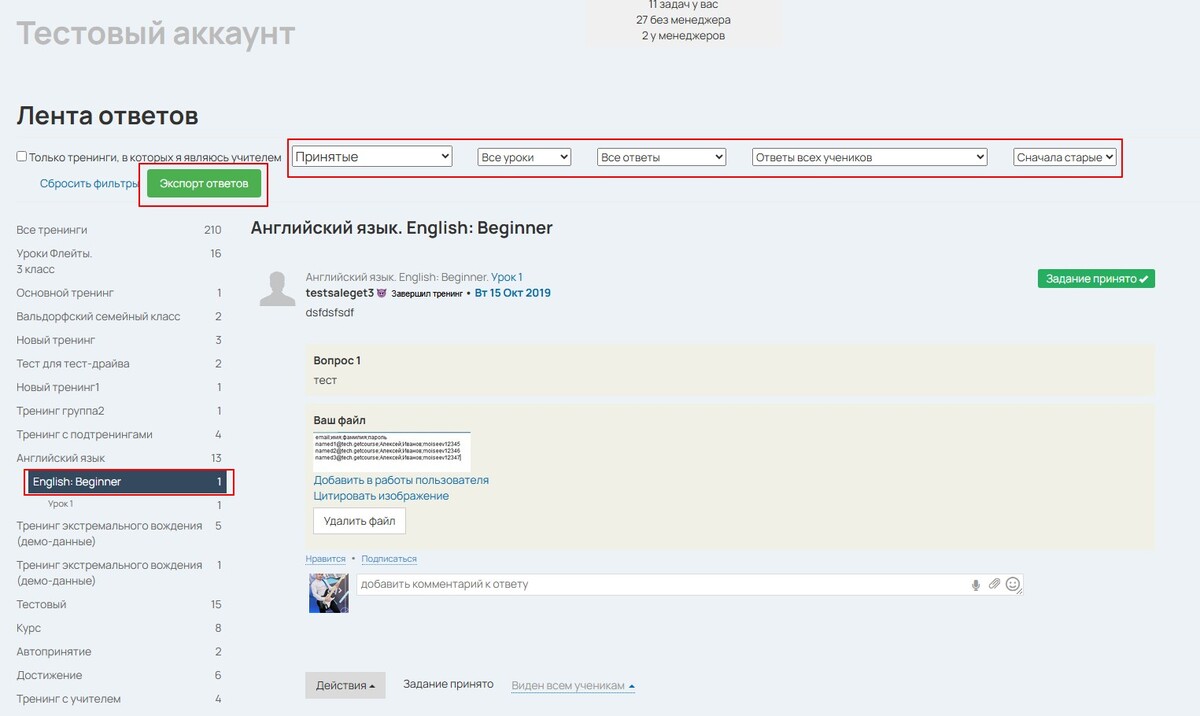Open the 'Сначала старые' sort dropdown
Image resolution: width=1200 pixels, height=716 pixels.
[x=1064, y=157]
